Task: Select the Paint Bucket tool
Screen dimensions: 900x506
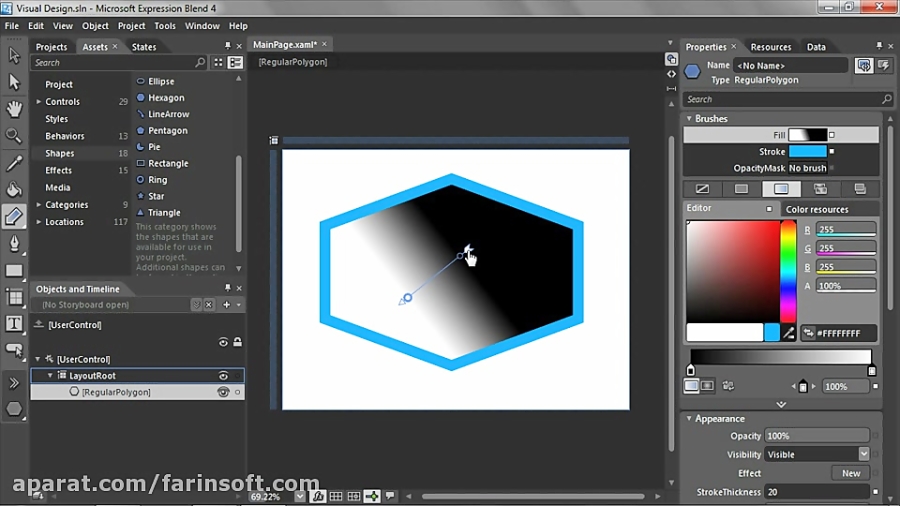Action: [x=14, y=189]
